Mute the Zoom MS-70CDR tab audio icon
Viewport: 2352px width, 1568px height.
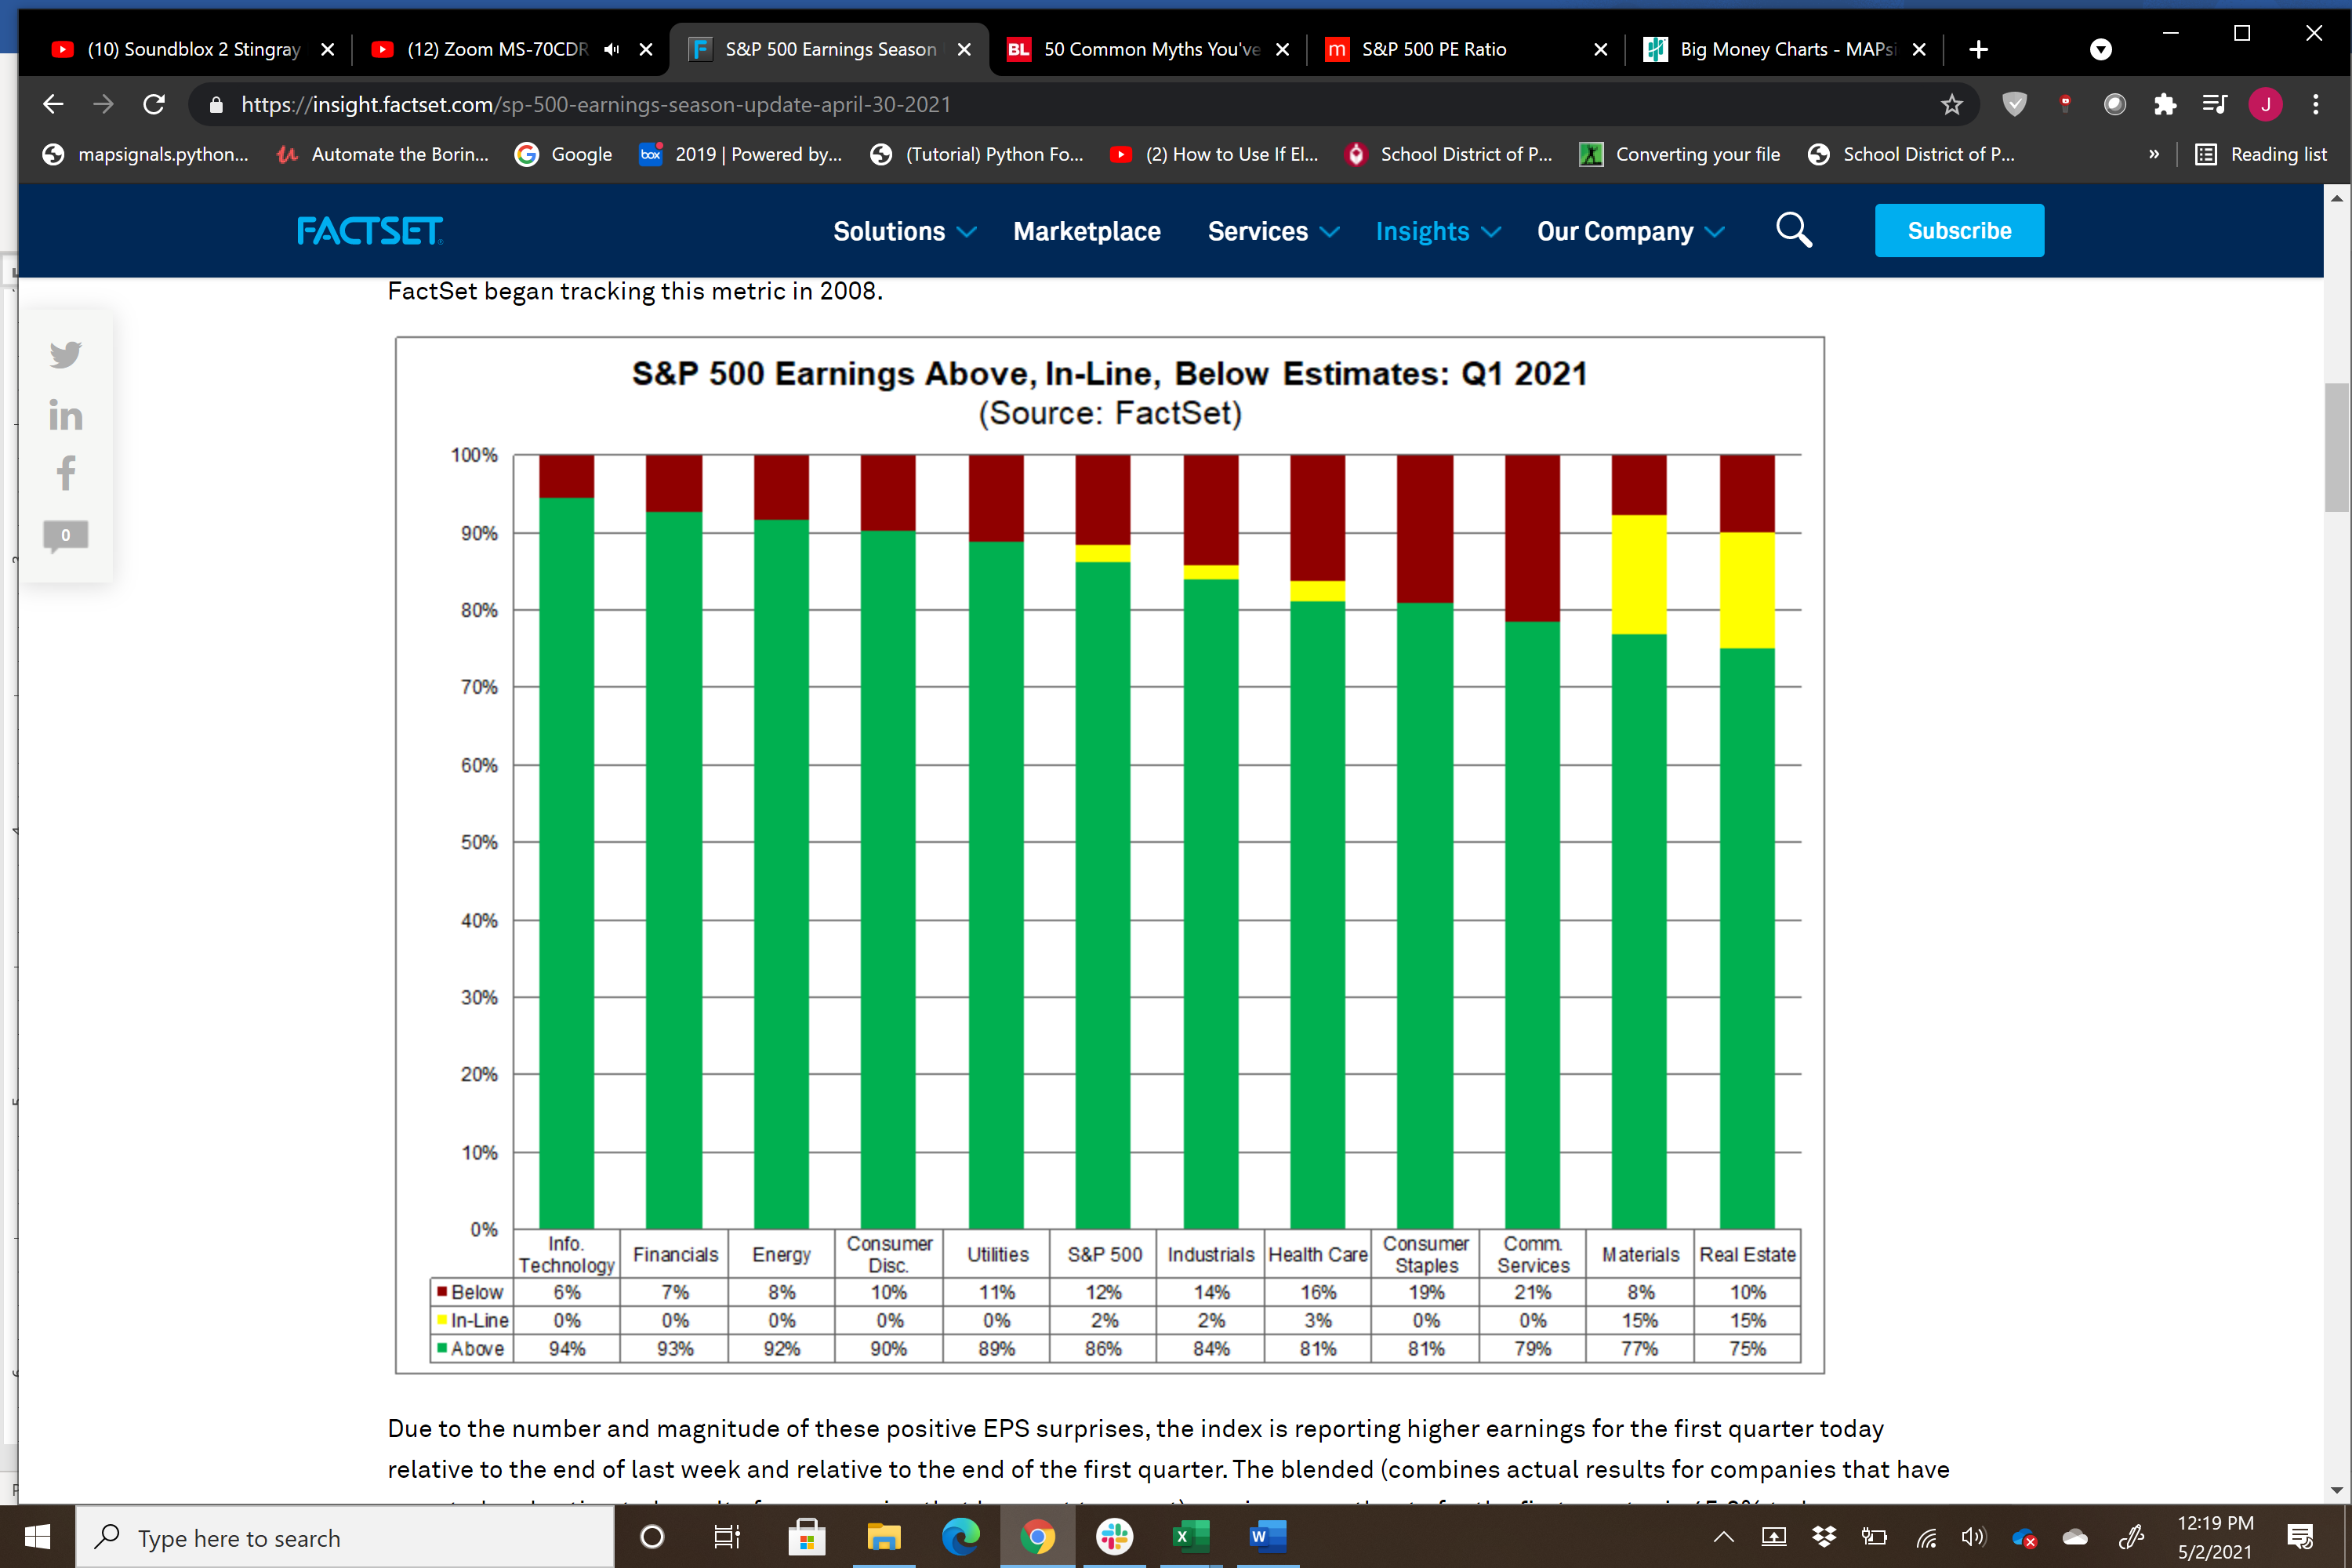click(611, 49)
